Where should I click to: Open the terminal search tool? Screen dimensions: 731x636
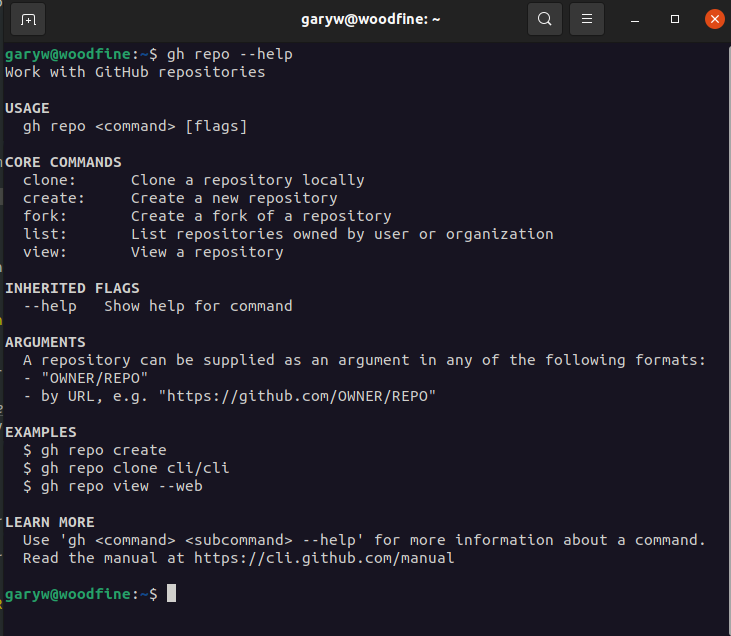(x=545, y=19)
